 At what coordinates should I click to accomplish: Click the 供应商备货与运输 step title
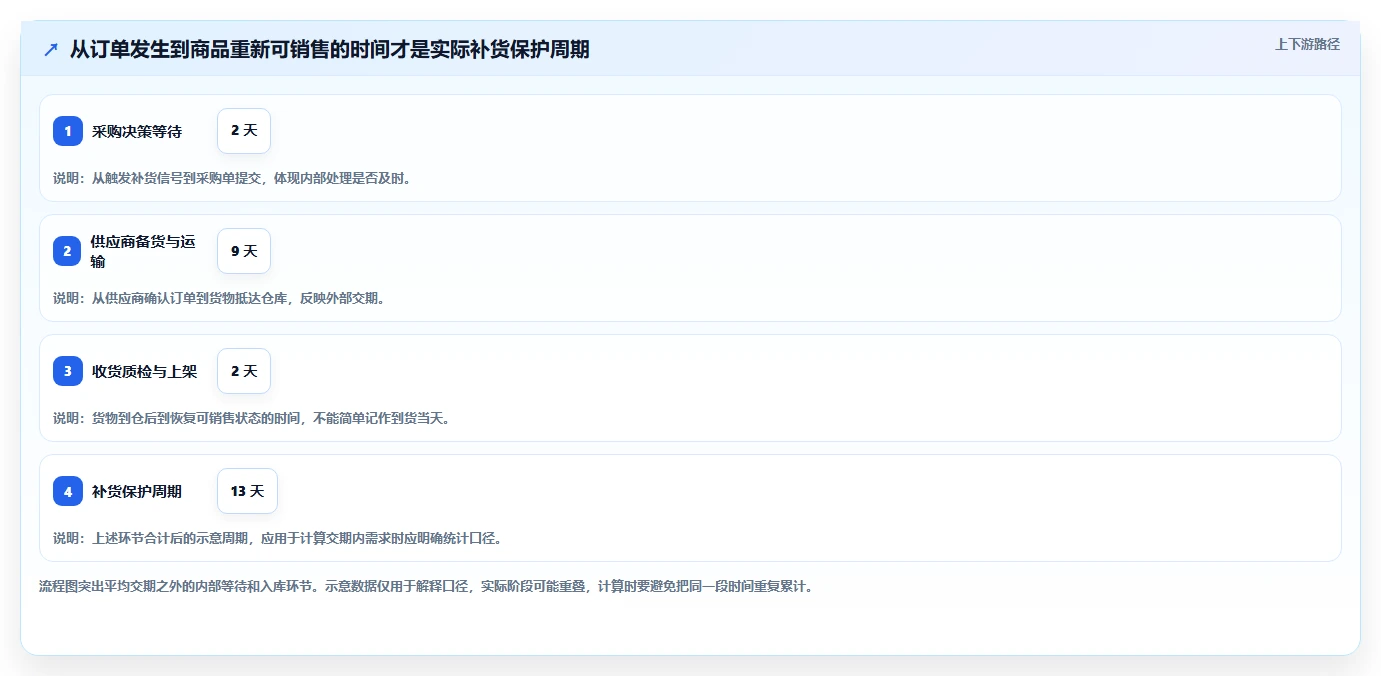(x=143, y=251)
